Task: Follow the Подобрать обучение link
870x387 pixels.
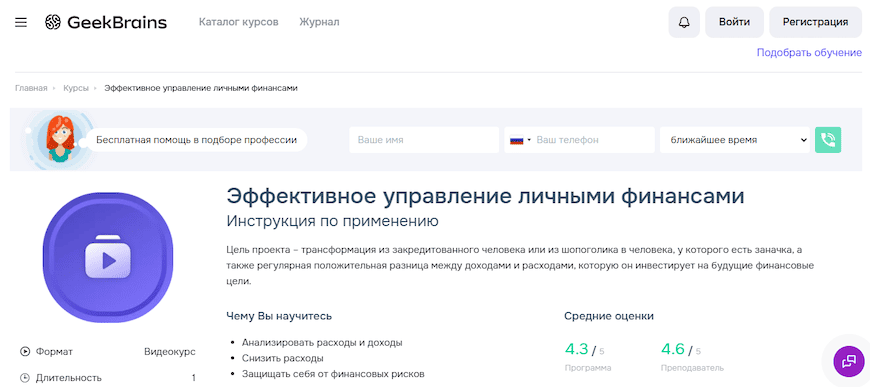Action: [x=810, y=53]
